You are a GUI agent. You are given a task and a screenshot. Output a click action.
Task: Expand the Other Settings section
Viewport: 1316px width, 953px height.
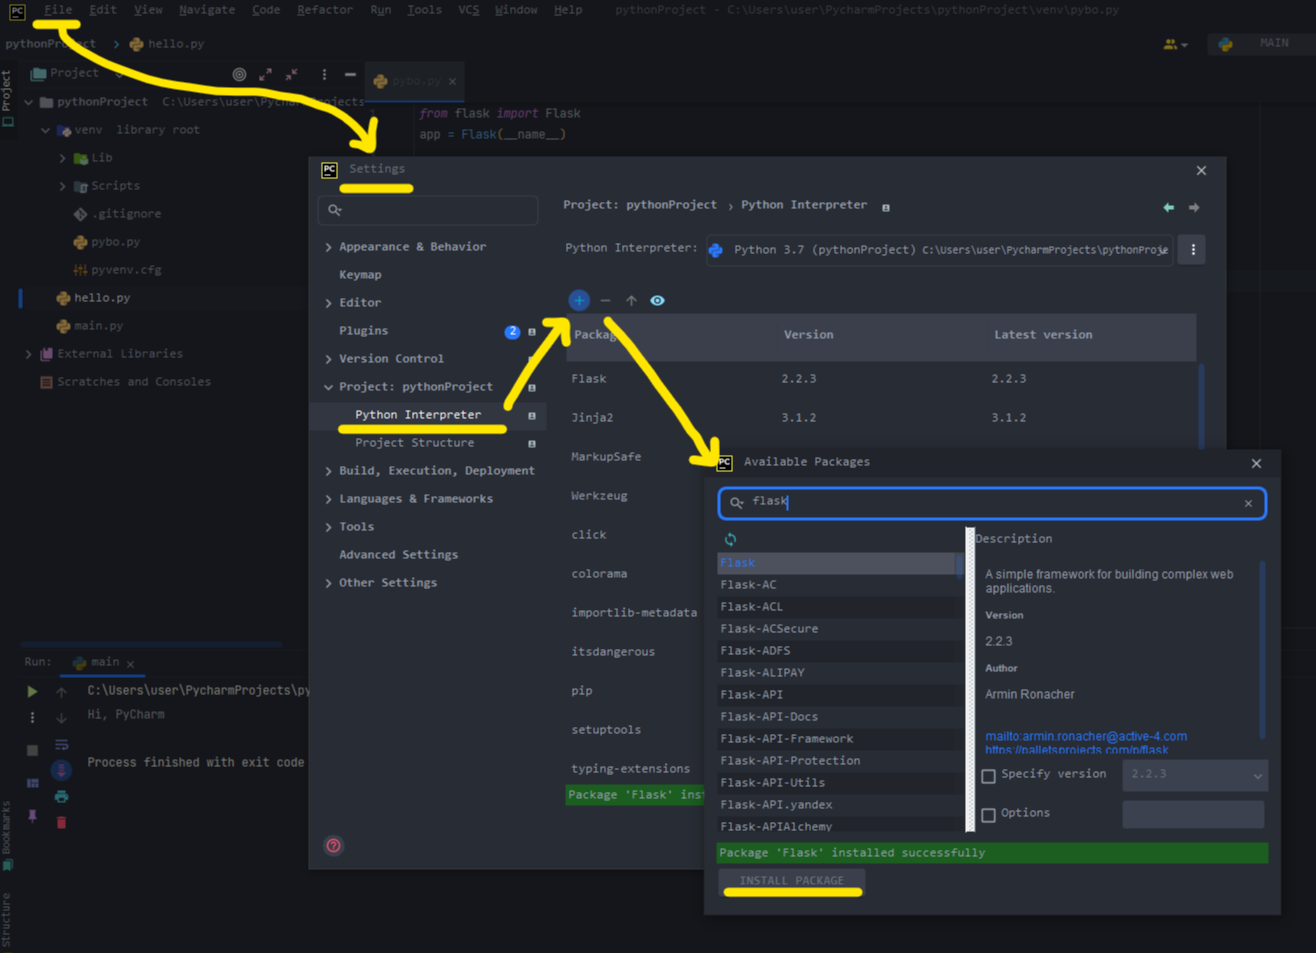(329, 583)
